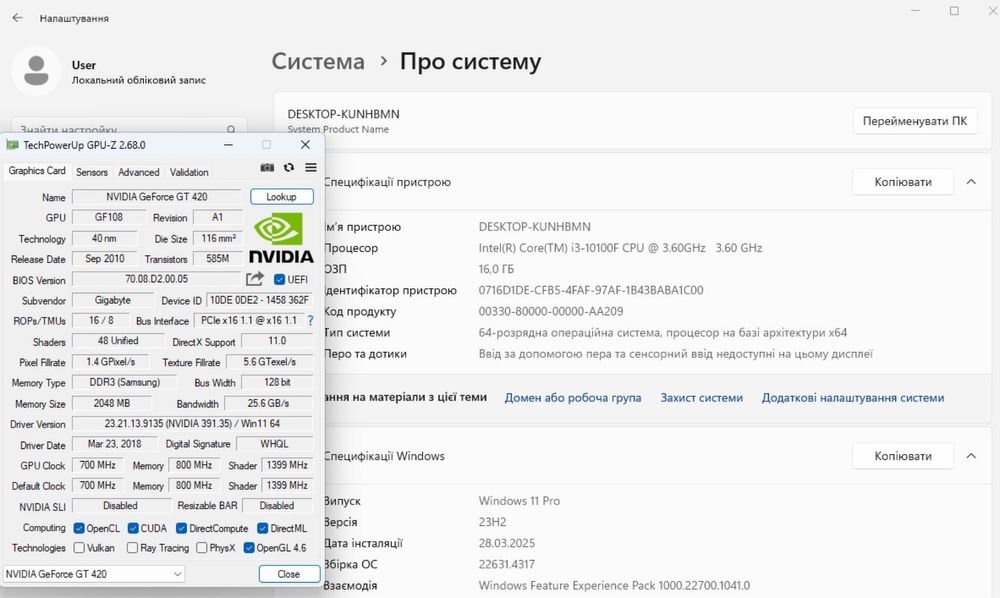The height and width of the screenshot is (598, 1000).
Task: Click the GPU-Z title bar app icon
Action: tap(12, 145)
